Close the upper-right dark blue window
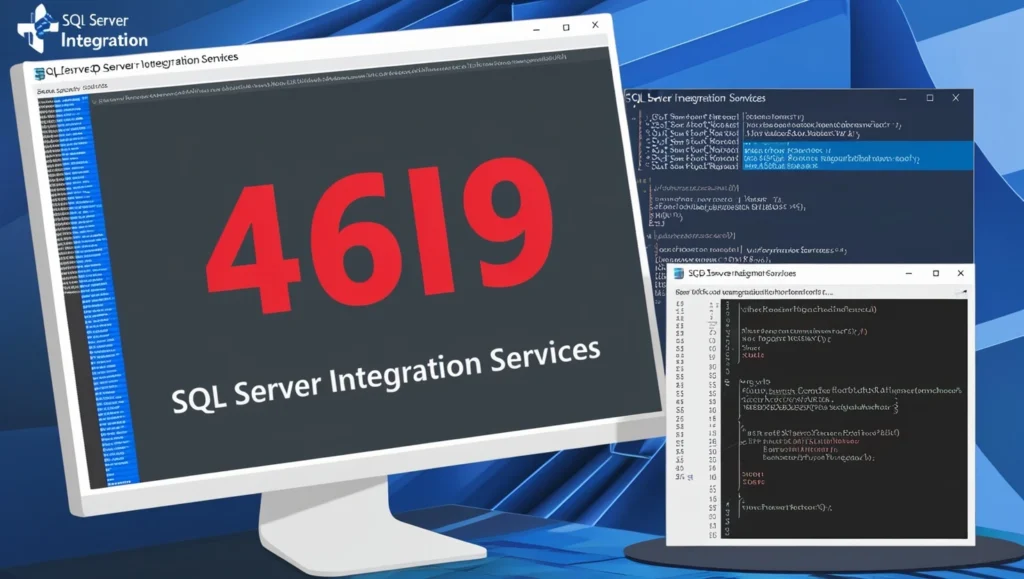This screenshot has width=1024, height=579. tap(955, 98)
